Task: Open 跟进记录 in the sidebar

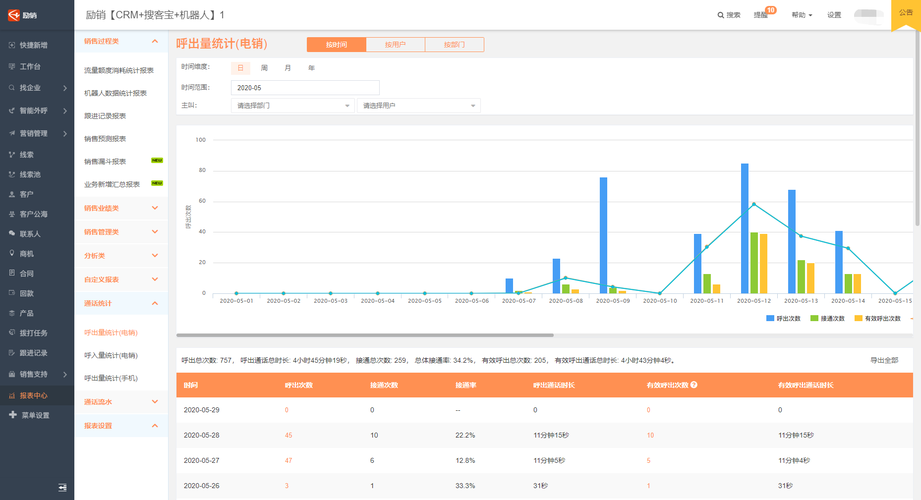Action: pos(33,353)
